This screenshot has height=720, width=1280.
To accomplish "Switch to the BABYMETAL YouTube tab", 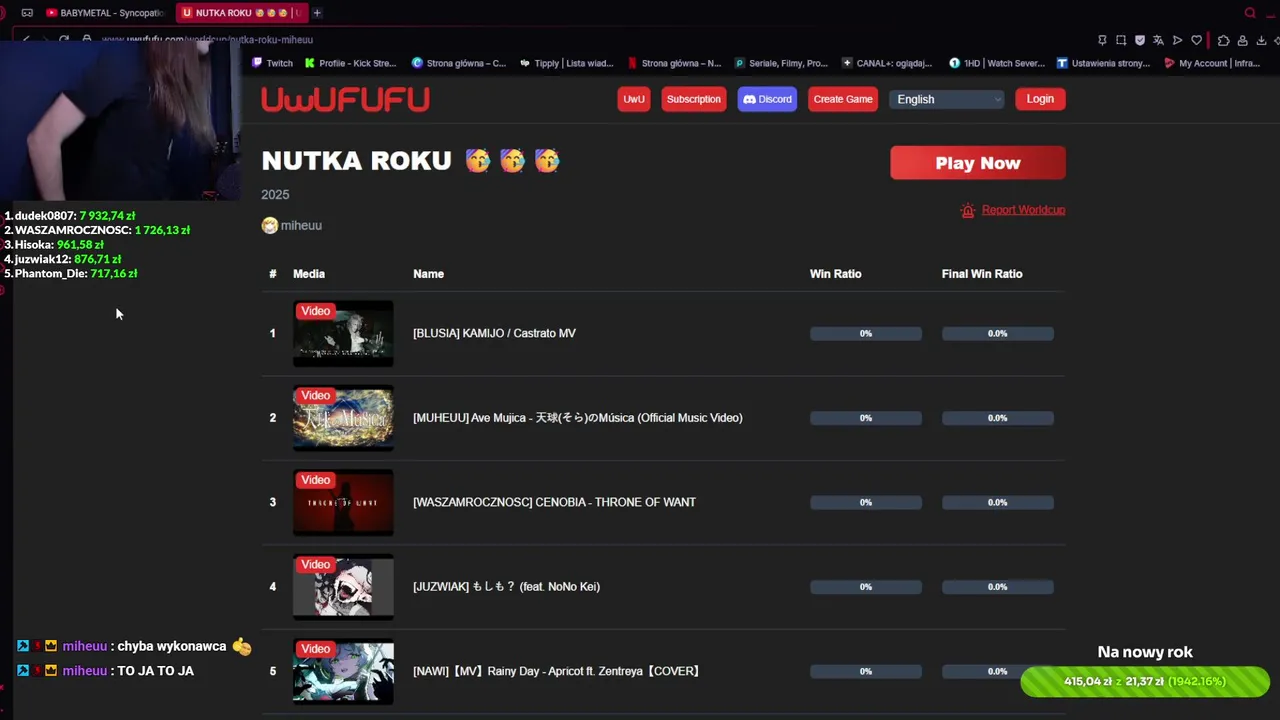I will click(106, 13).
